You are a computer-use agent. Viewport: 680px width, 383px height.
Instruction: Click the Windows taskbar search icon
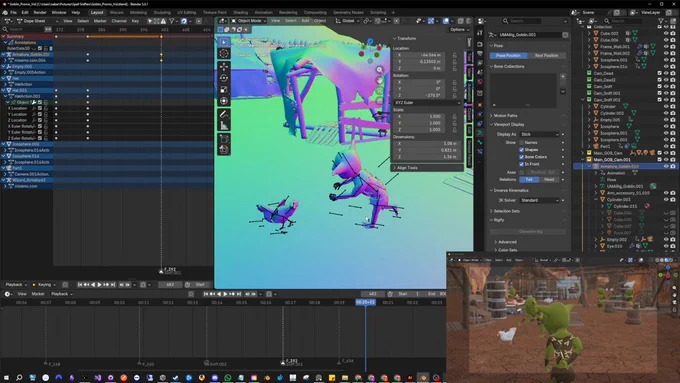click(19, 377)
